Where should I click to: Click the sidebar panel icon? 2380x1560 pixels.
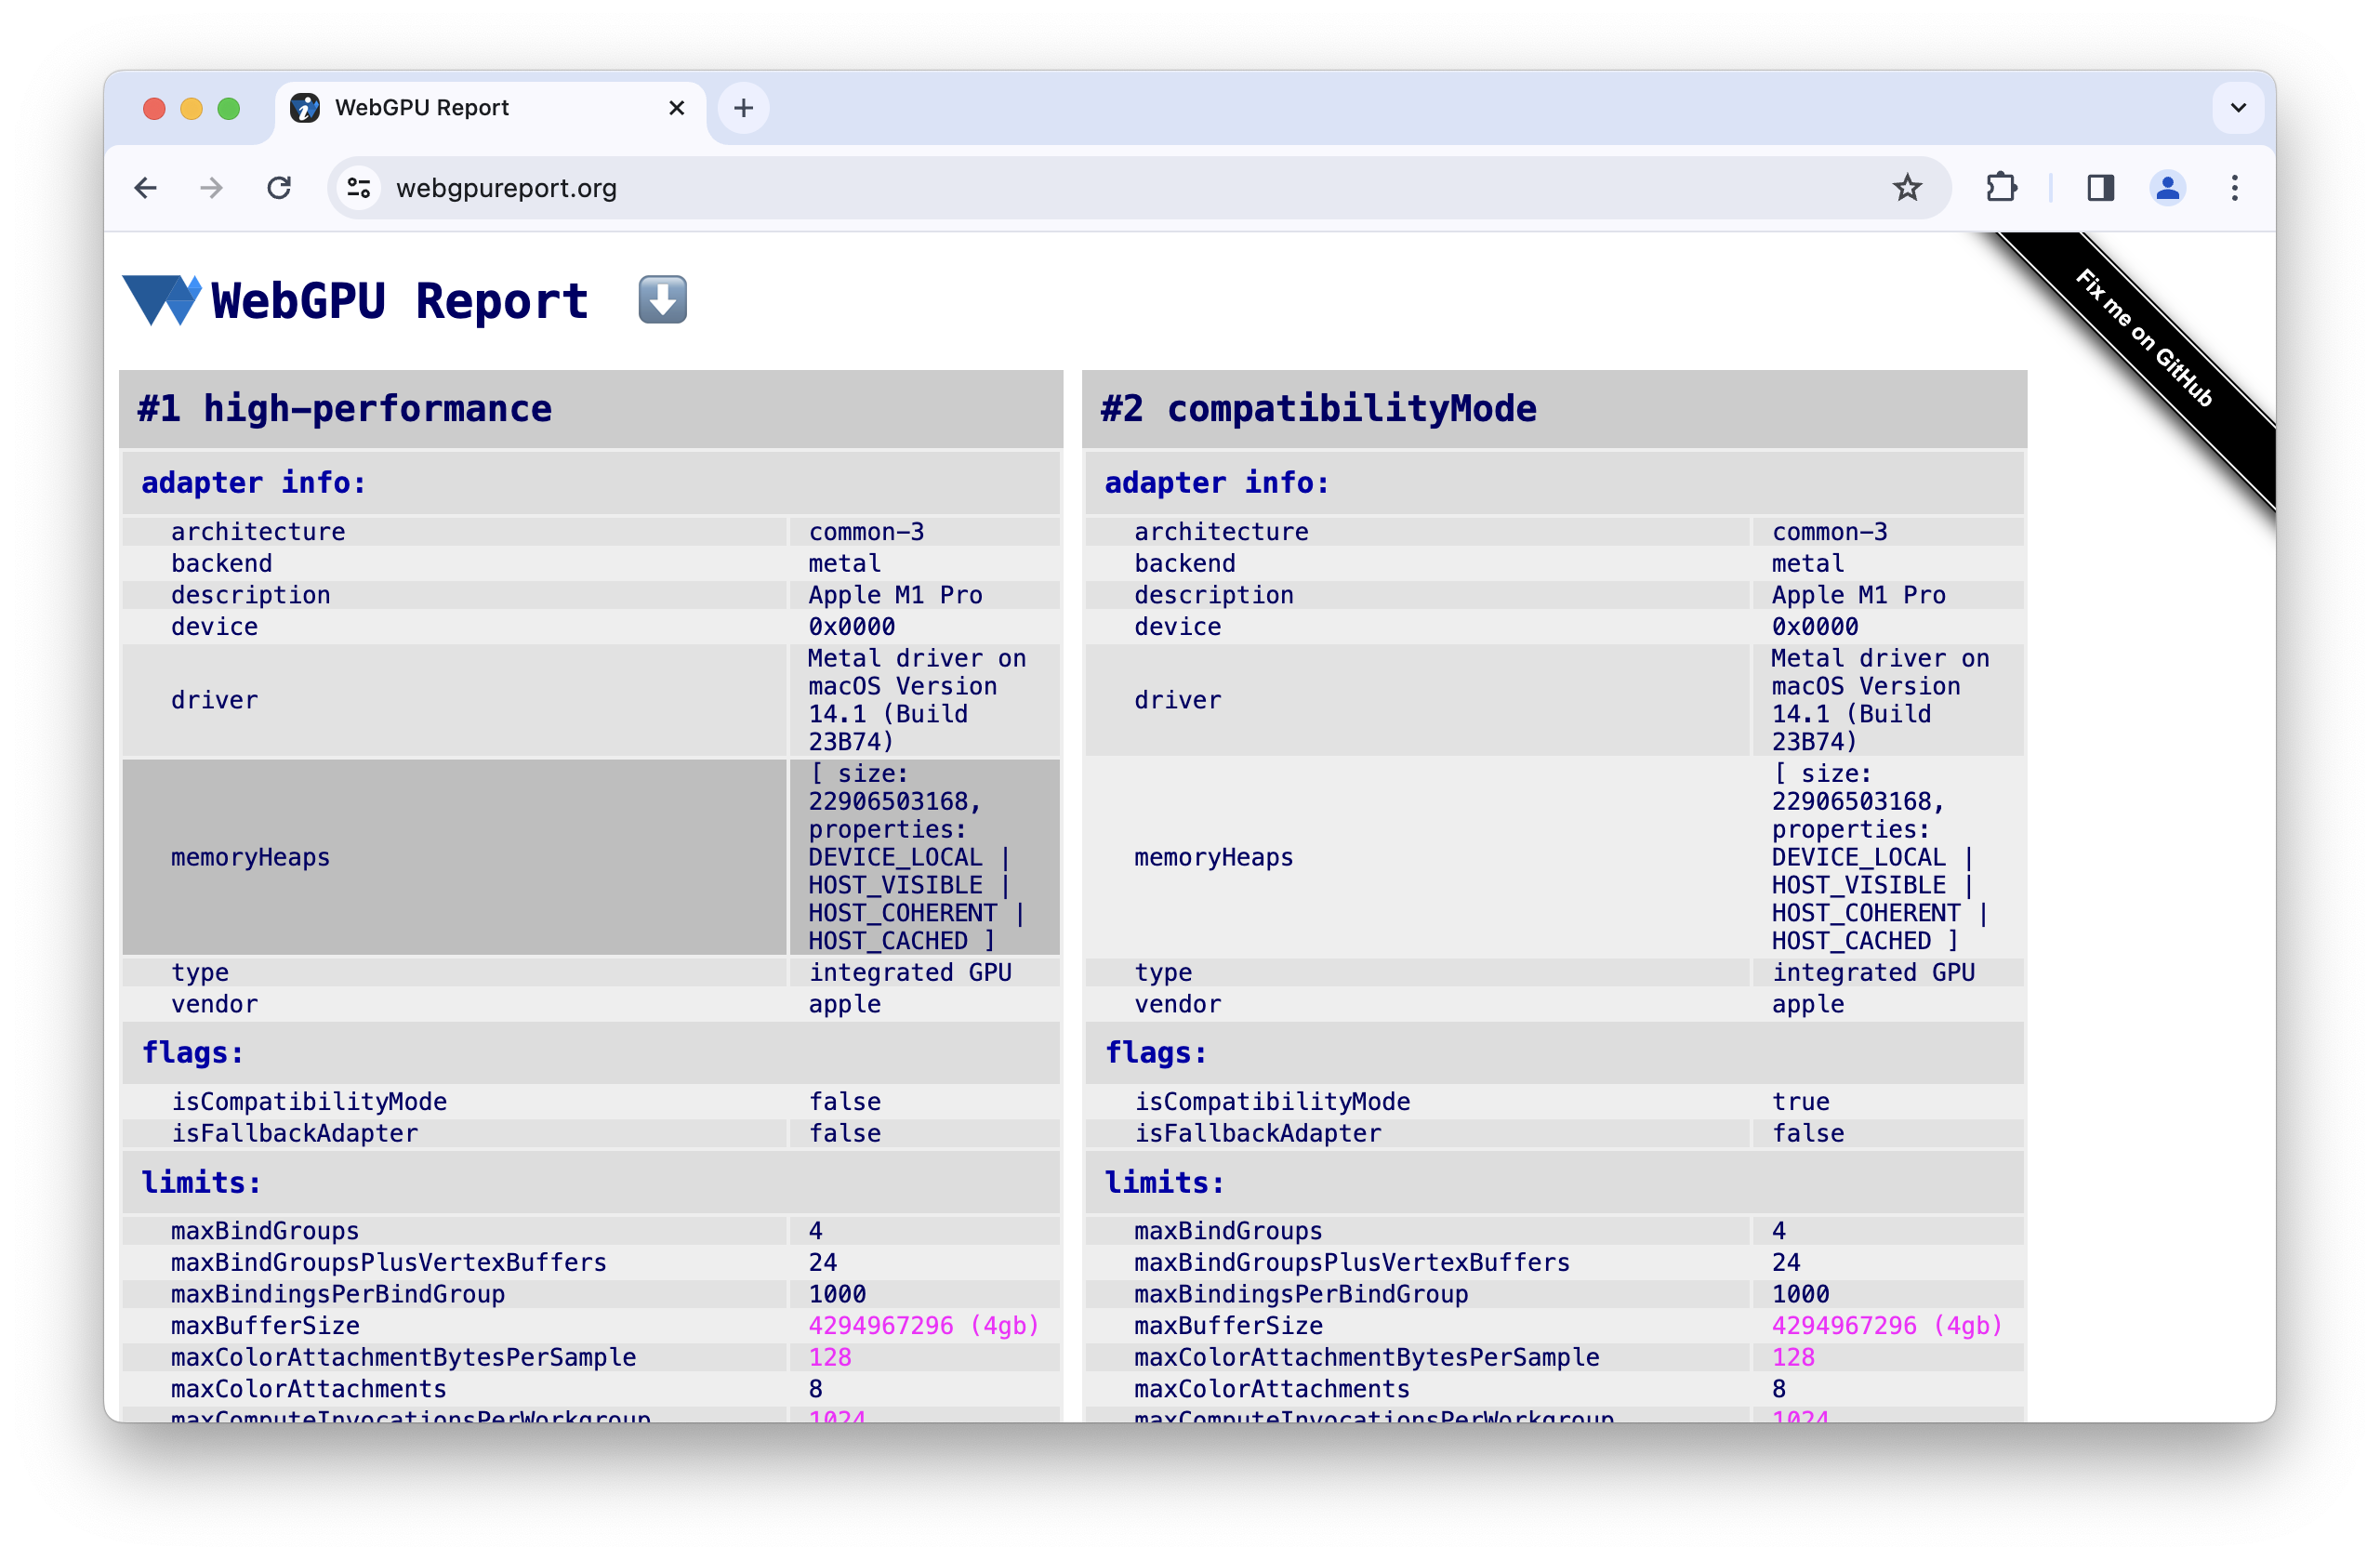tap(2101, 188)
